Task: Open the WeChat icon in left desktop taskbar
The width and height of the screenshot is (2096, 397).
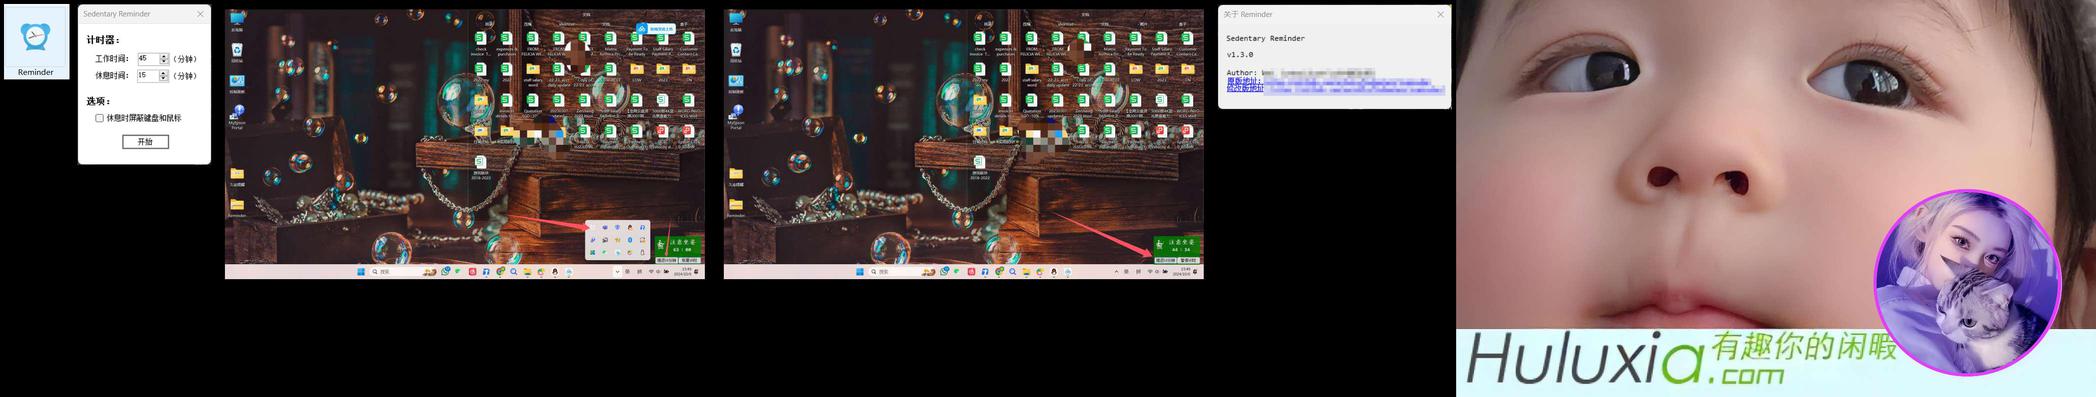Action: point(458,271)
